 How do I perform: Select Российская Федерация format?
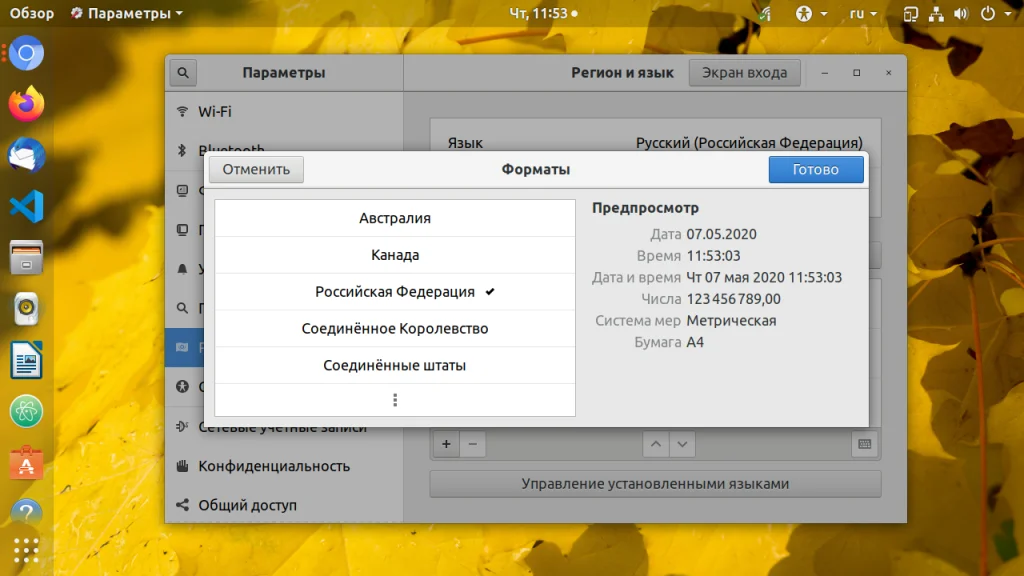394,291
